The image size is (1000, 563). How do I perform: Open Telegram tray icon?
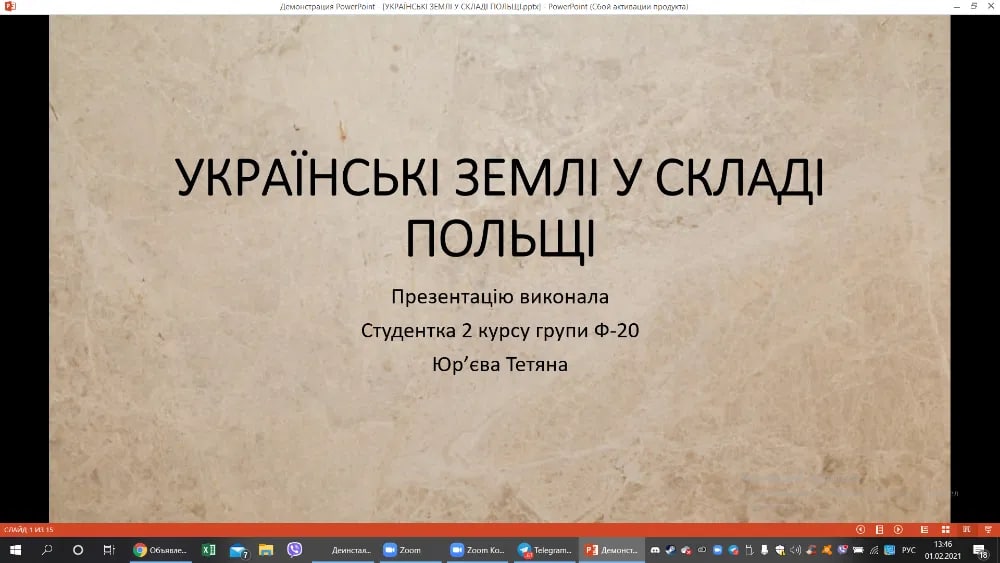coord(733,550)
